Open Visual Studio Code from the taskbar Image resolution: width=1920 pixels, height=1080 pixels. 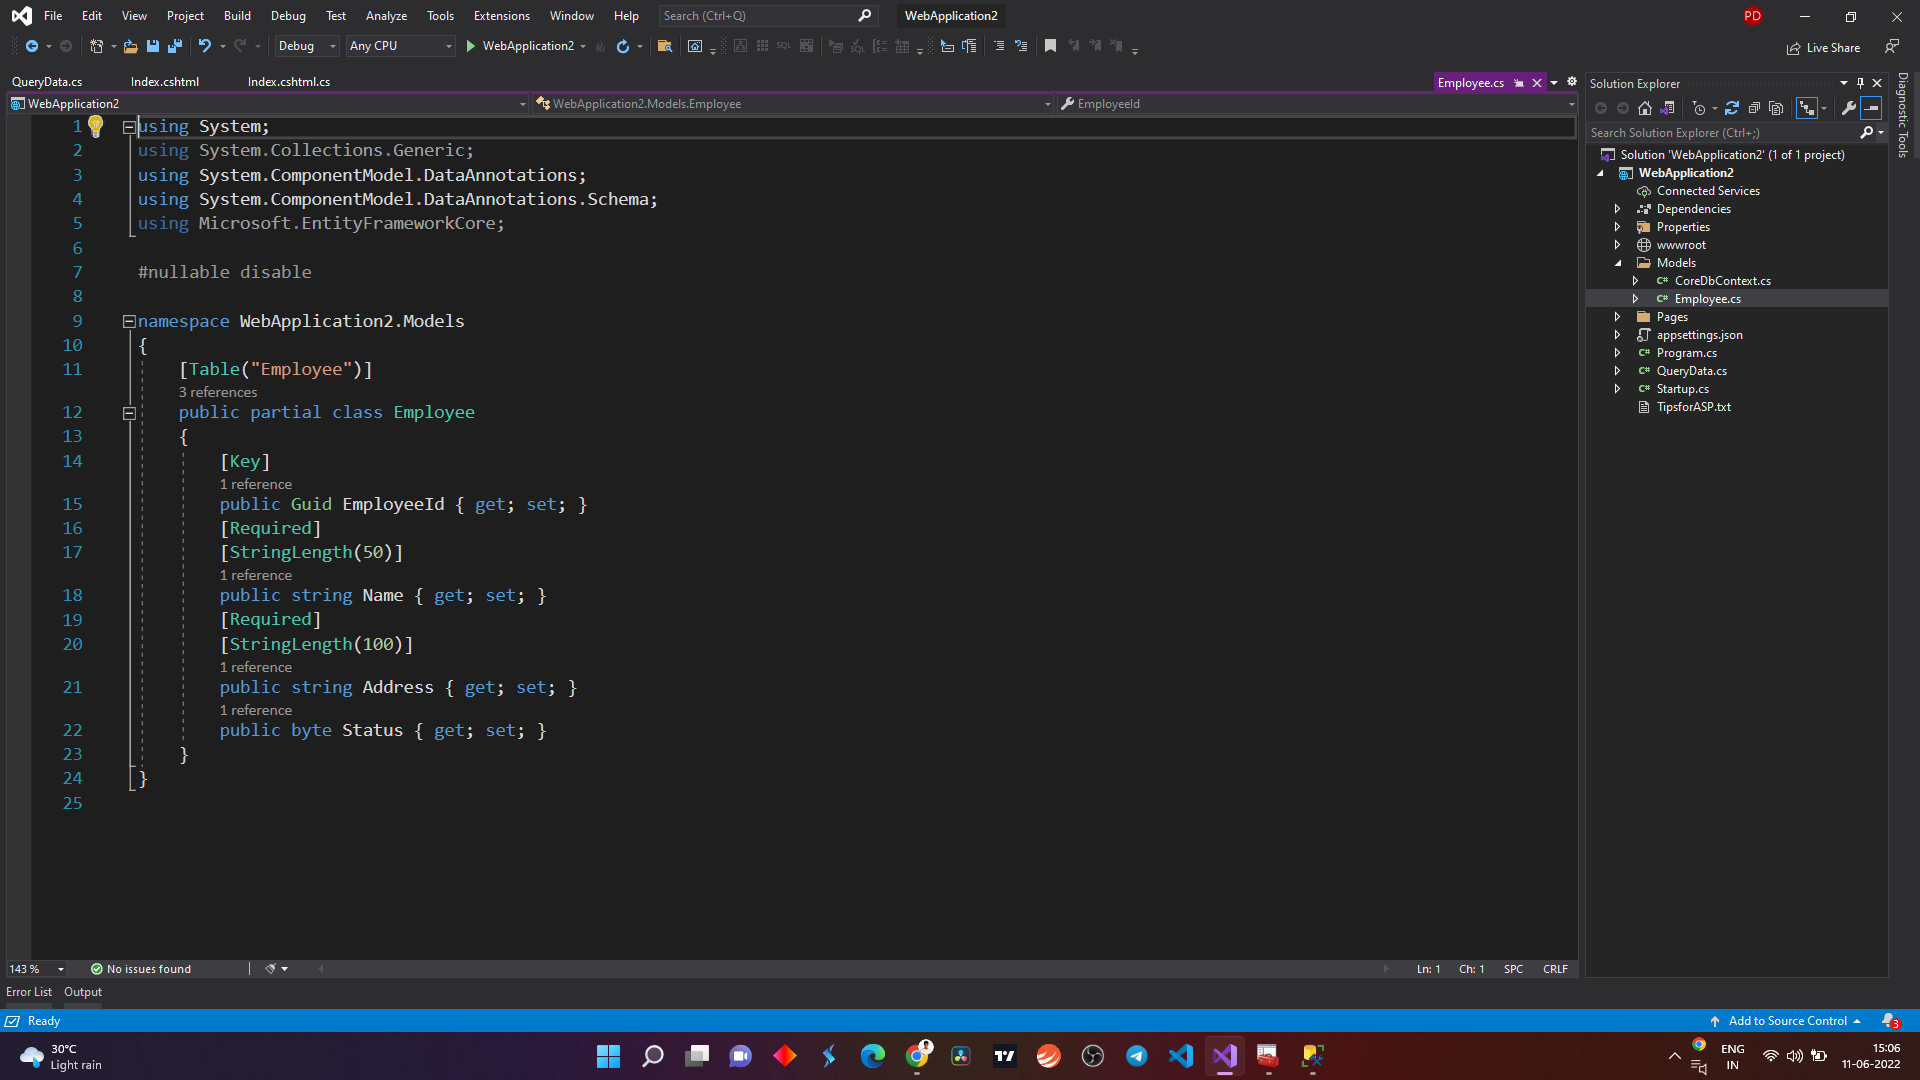pos(1181,1056)
